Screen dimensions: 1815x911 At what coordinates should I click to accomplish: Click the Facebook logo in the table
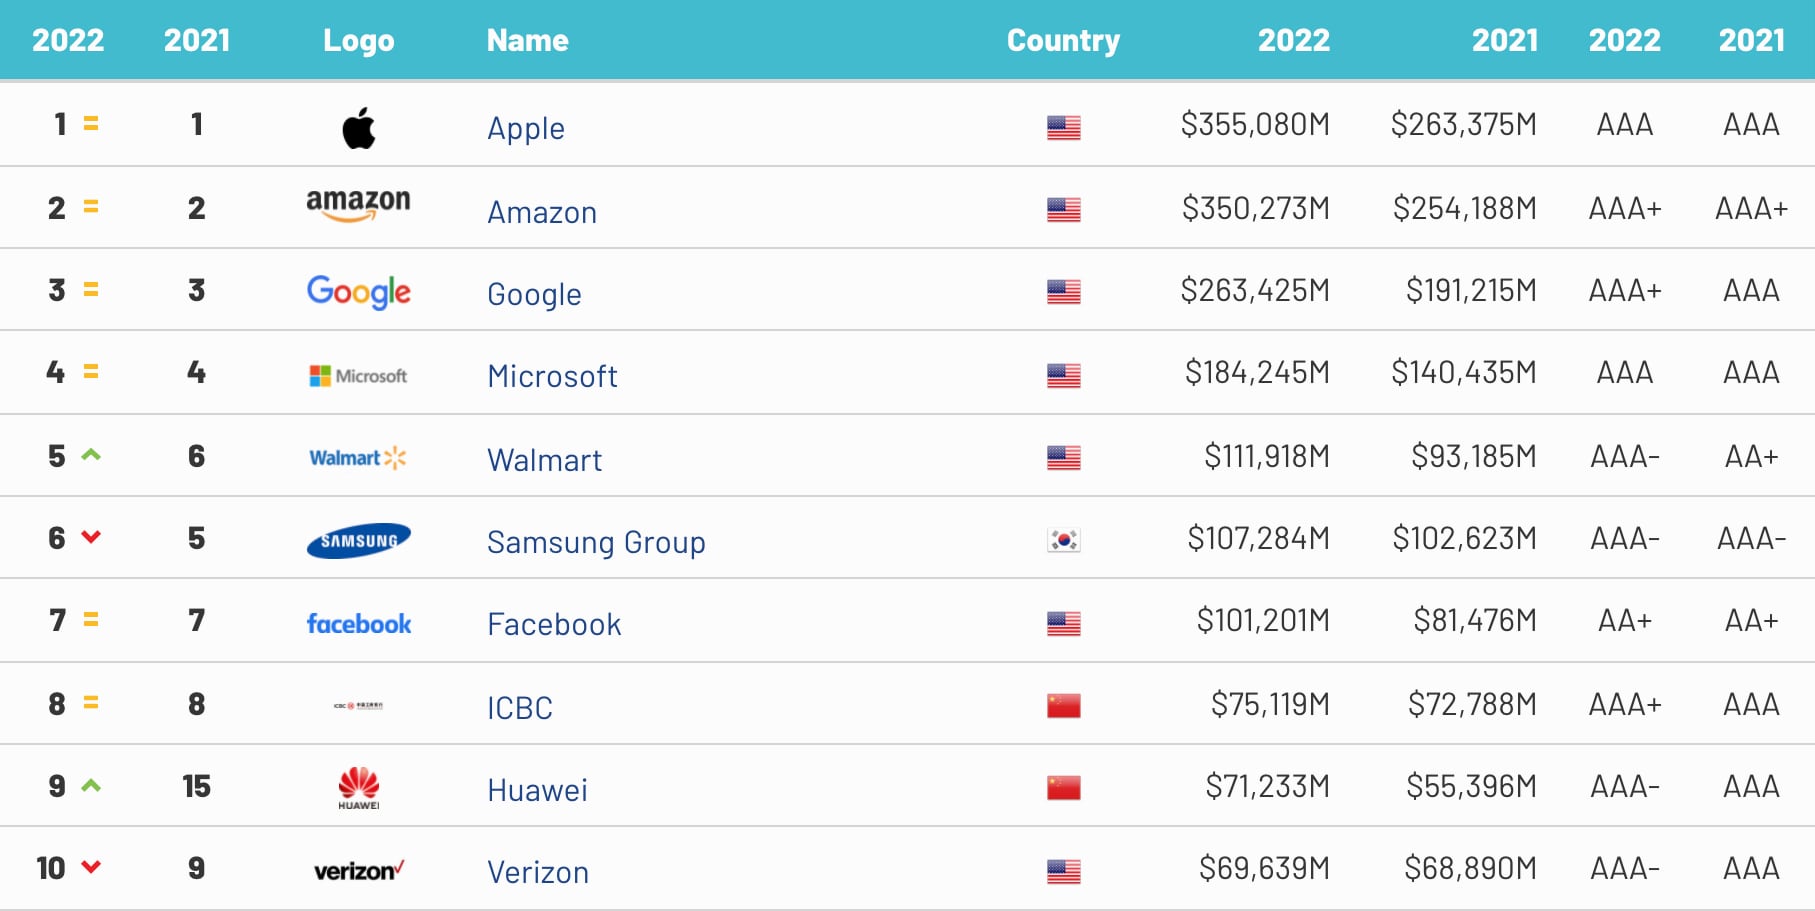click(358, 624)
